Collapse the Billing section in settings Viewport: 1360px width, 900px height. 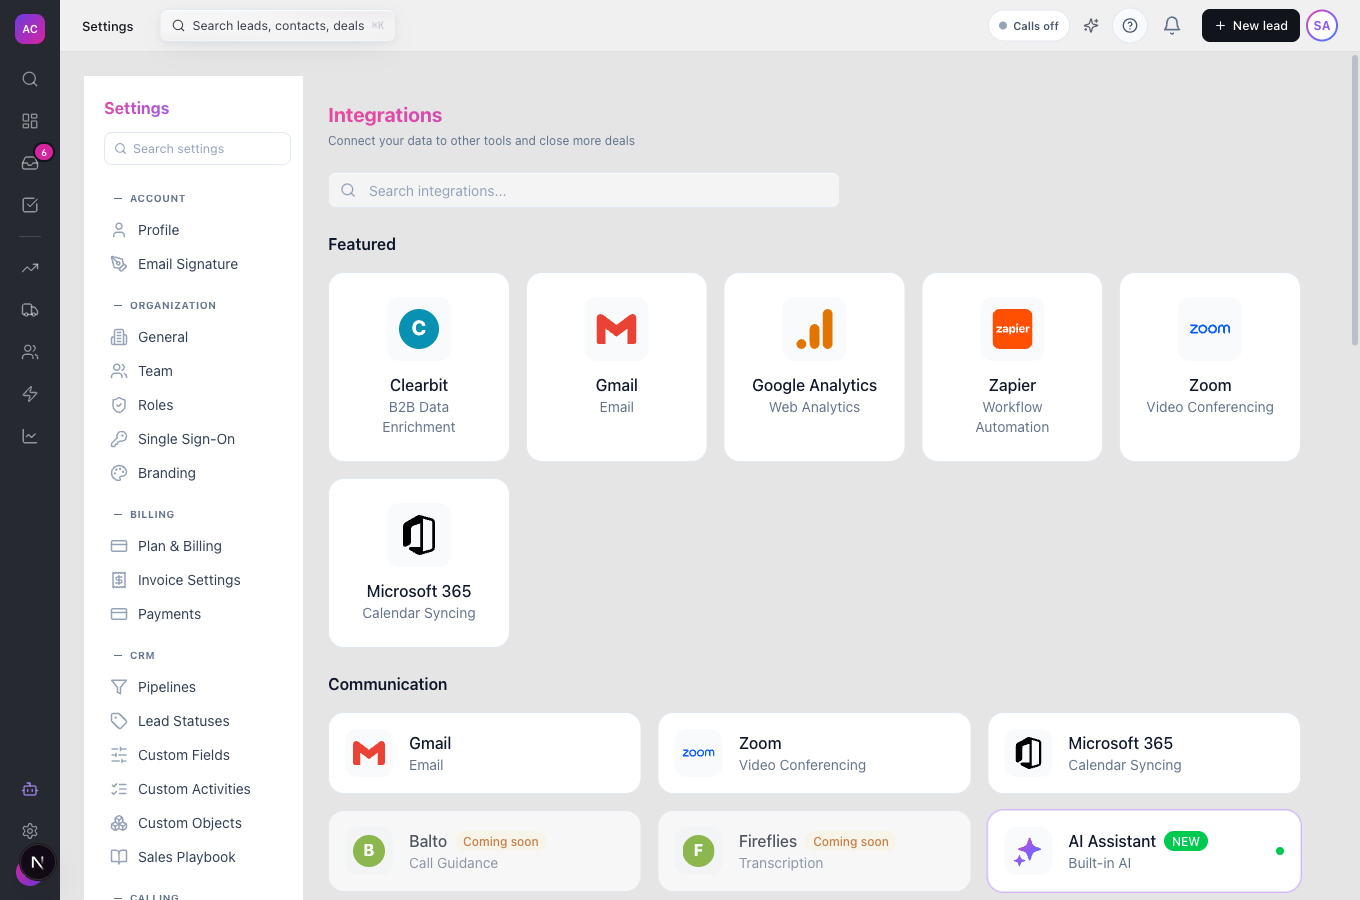click(x=144, y=515)
